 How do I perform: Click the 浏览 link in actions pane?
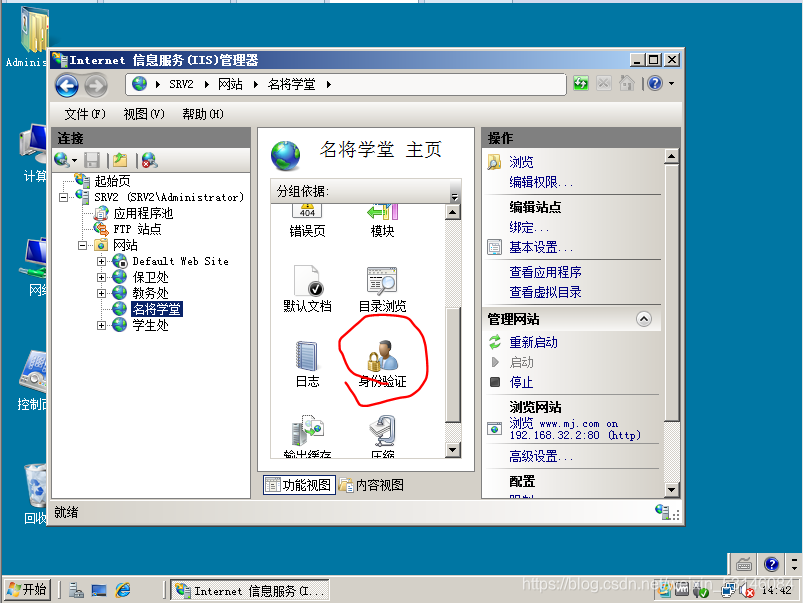click(521, 162)
